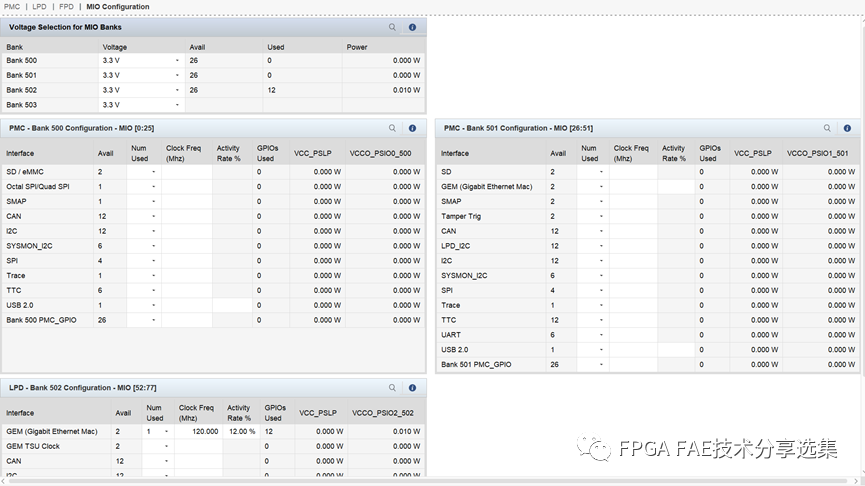Click the search icon in Voltage Selection panel
Viewport: 865px width, 486px height.
click(393, 27)
